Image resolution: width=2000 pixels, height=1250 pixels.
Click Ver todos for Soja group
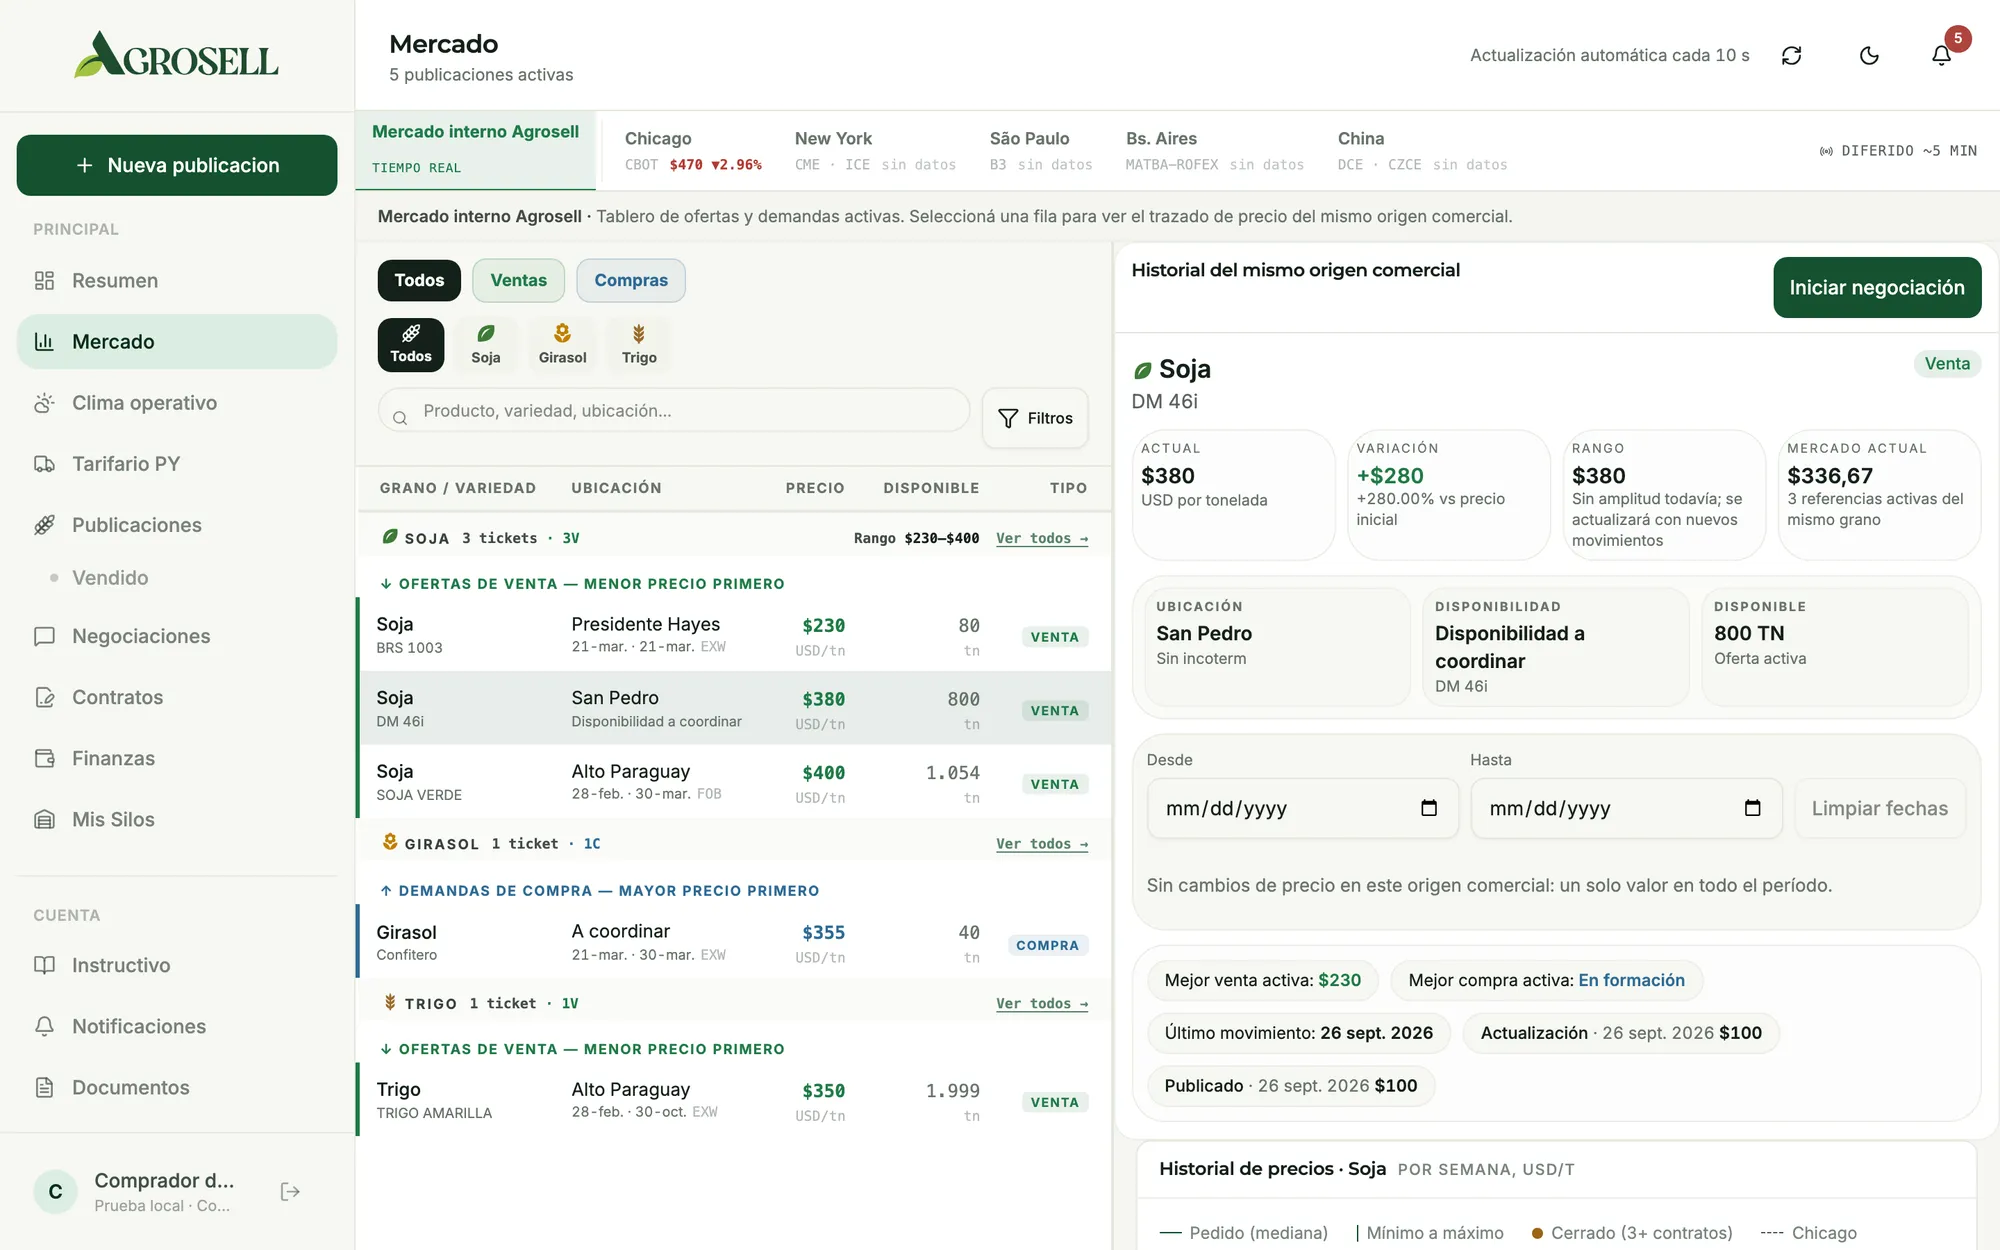tap(1042, 538)
